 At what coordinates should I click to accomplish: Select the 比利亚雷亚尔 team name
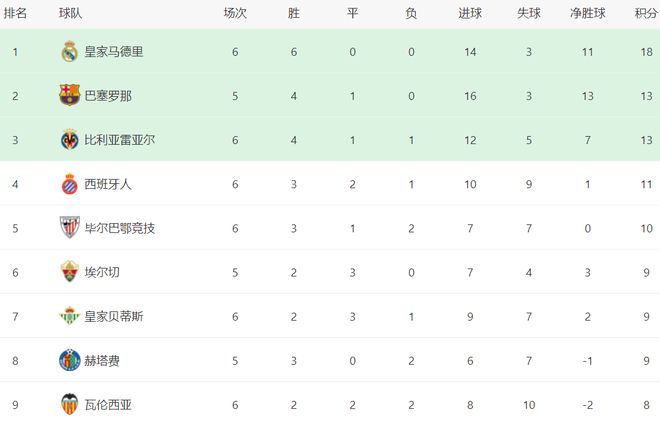pos(119,140)
